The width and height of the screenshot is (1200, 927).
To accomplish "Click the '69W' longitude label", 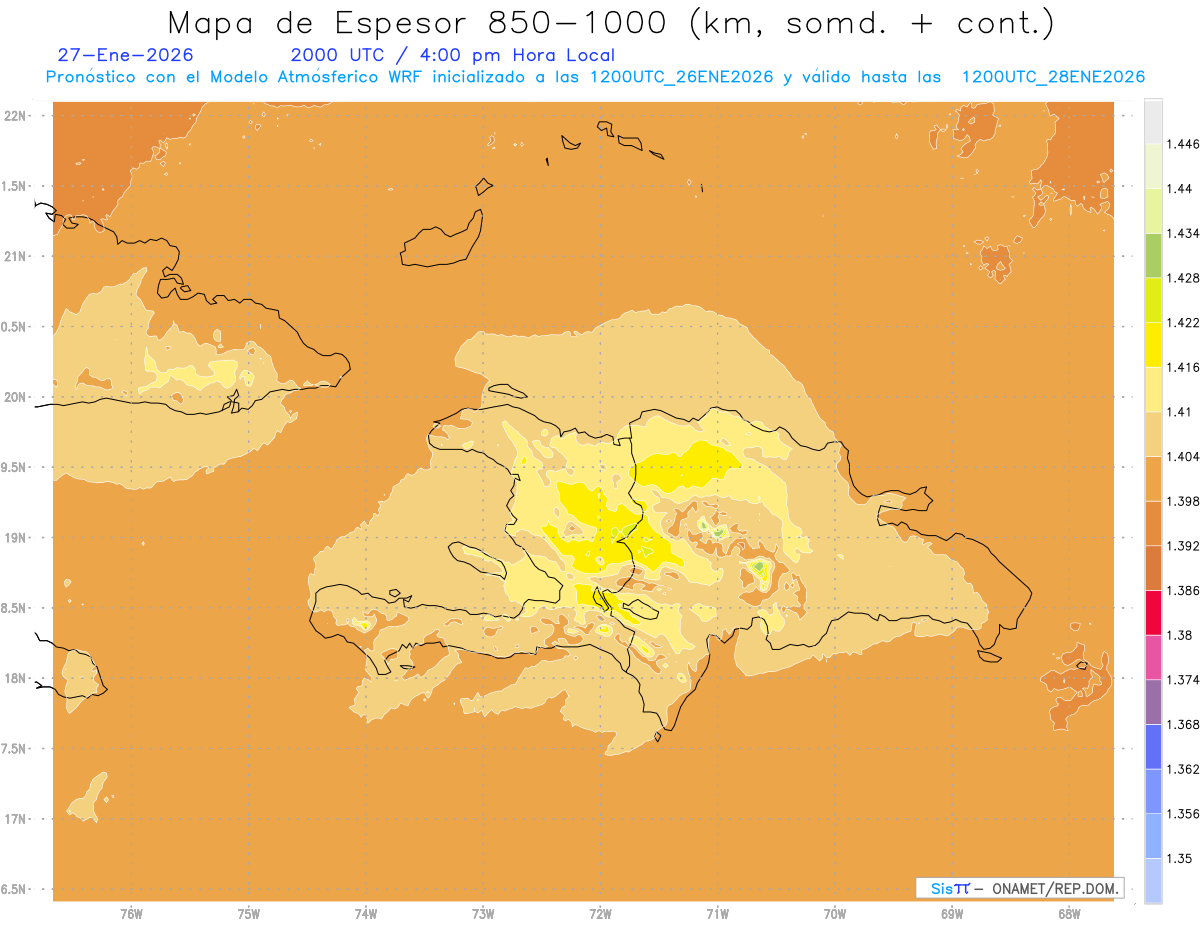I will 951,913.
